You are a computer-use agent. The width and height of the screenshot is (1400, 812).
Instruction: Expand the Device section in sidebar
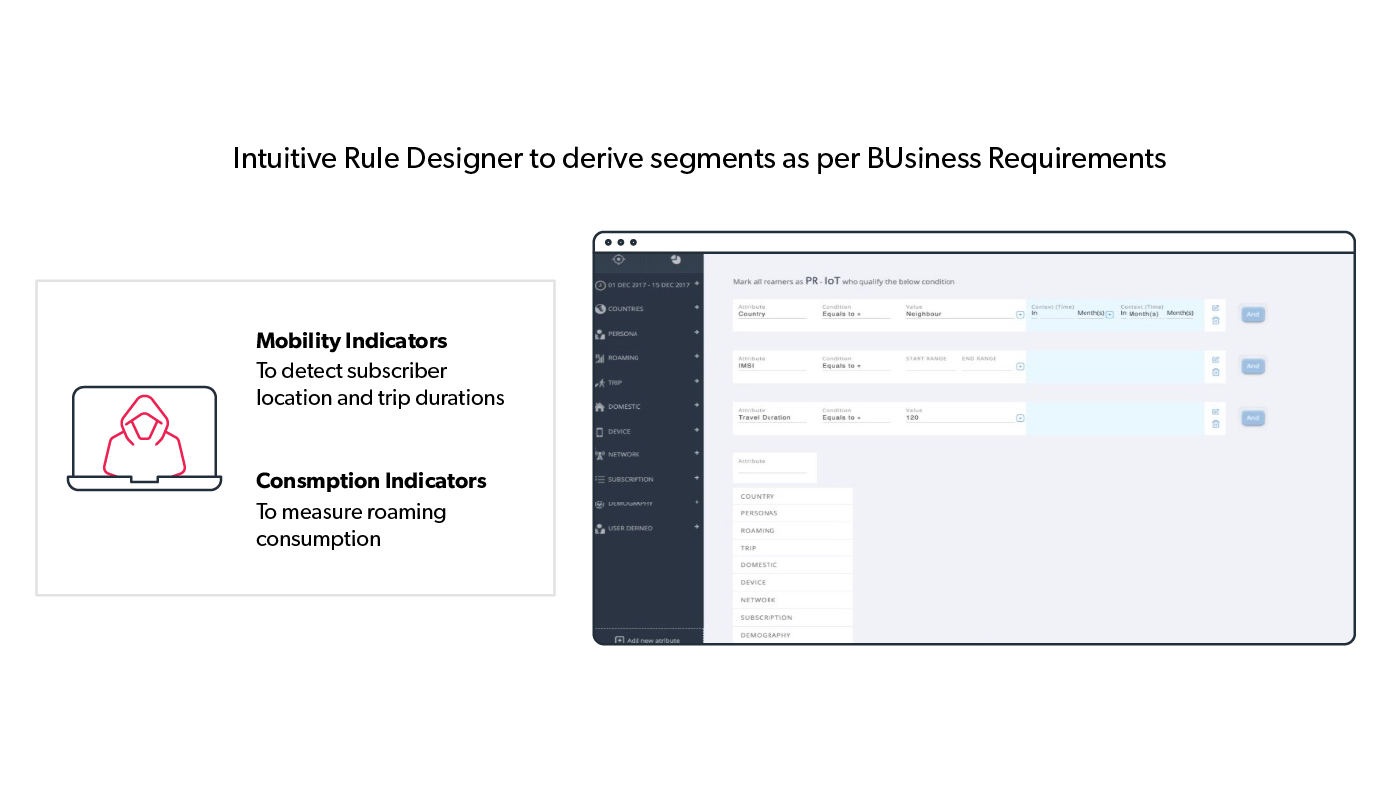click(697, 431)
